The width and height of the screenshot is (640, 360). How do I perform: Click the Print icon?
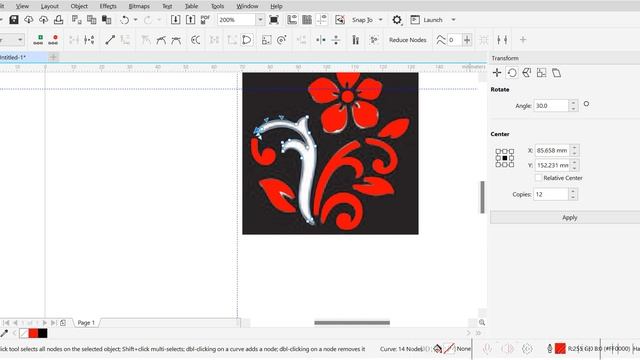[58, 20]
